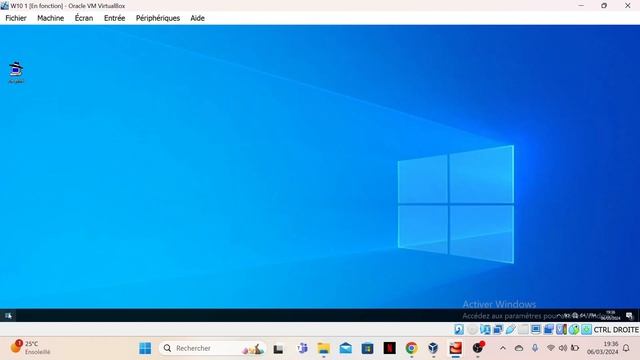640x360 pixels.
Task: Open the Écran menu
Action: coord(84,18)
